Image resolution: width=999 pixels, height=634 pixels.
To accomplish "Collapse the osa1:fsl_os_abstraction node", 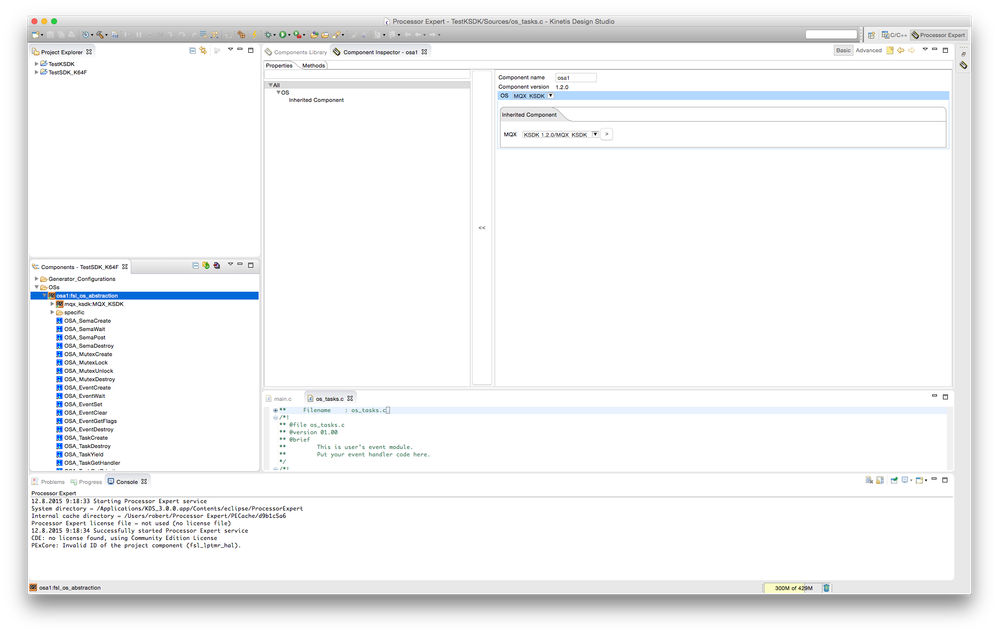I will click(44, 296).
